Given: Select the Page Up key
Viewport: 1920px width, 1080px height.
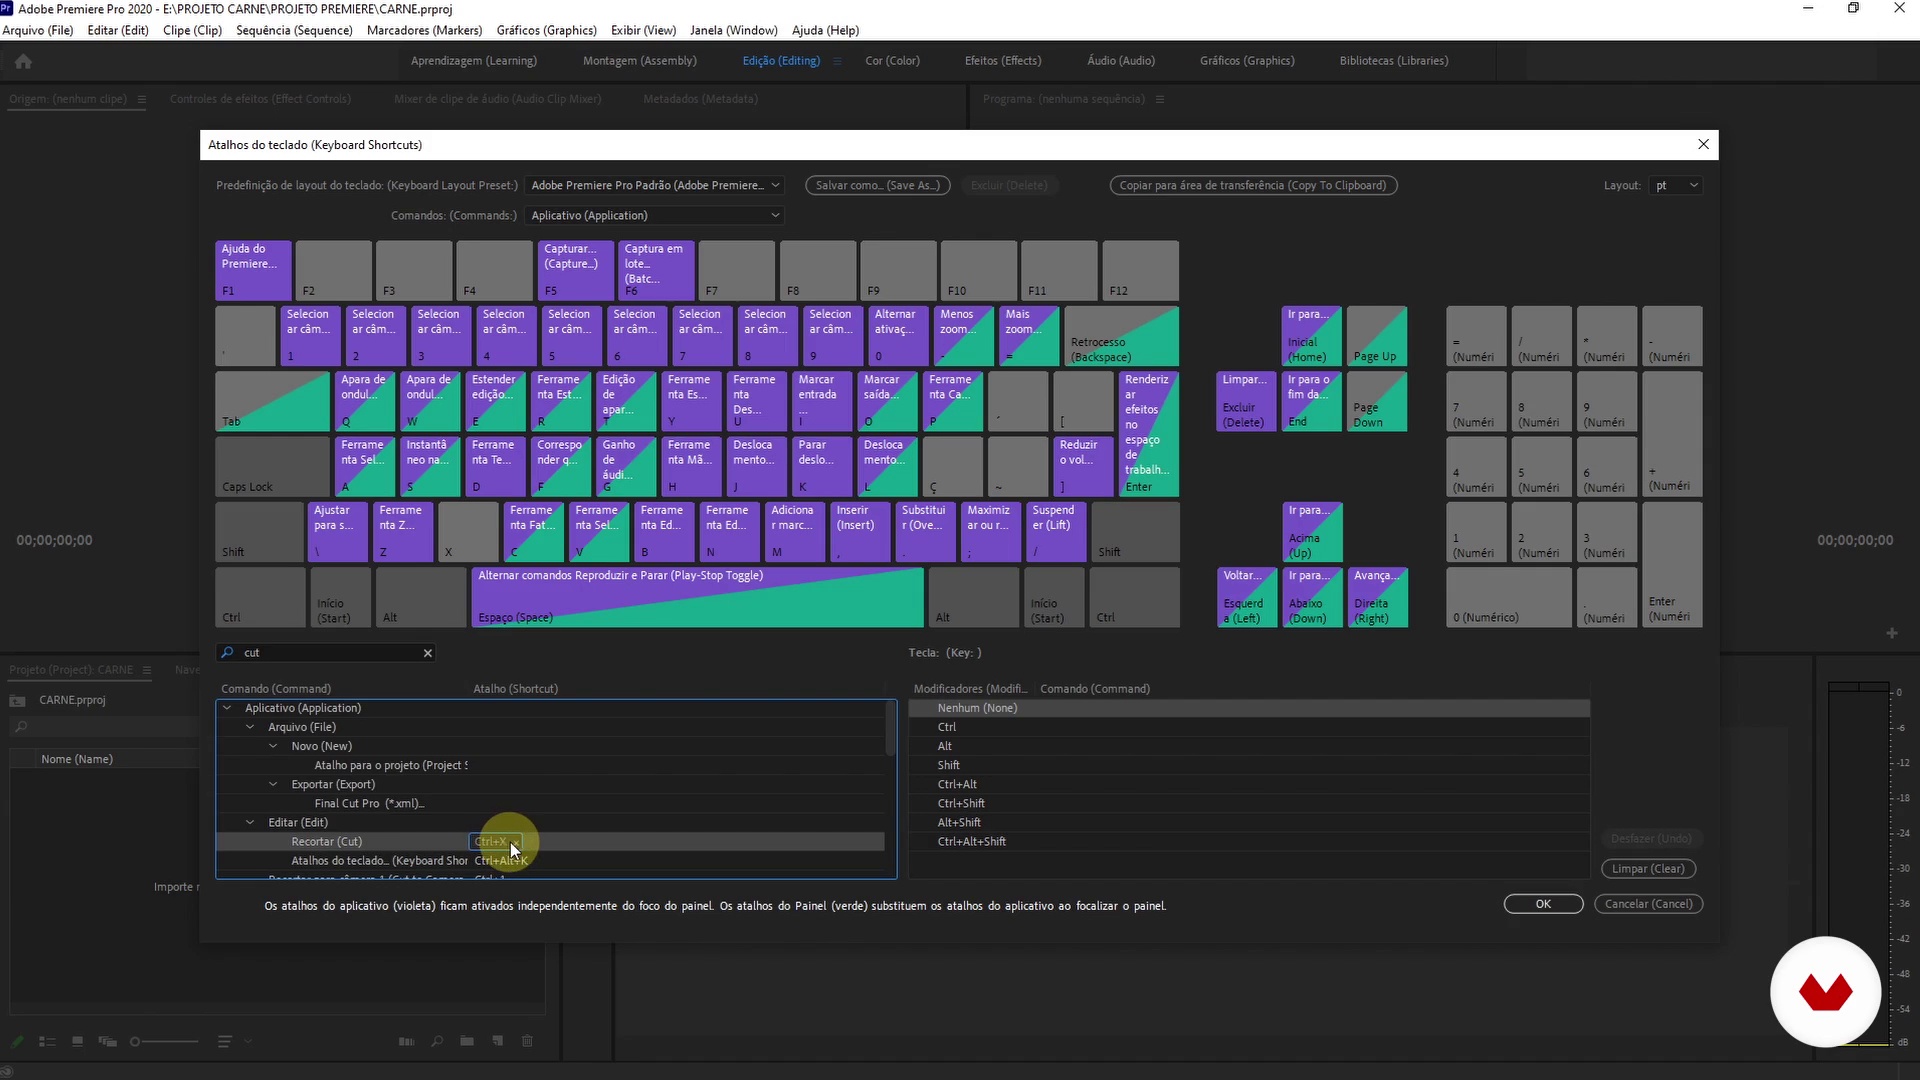Looking at the screenshot, I should click(x=1376, y=336).
